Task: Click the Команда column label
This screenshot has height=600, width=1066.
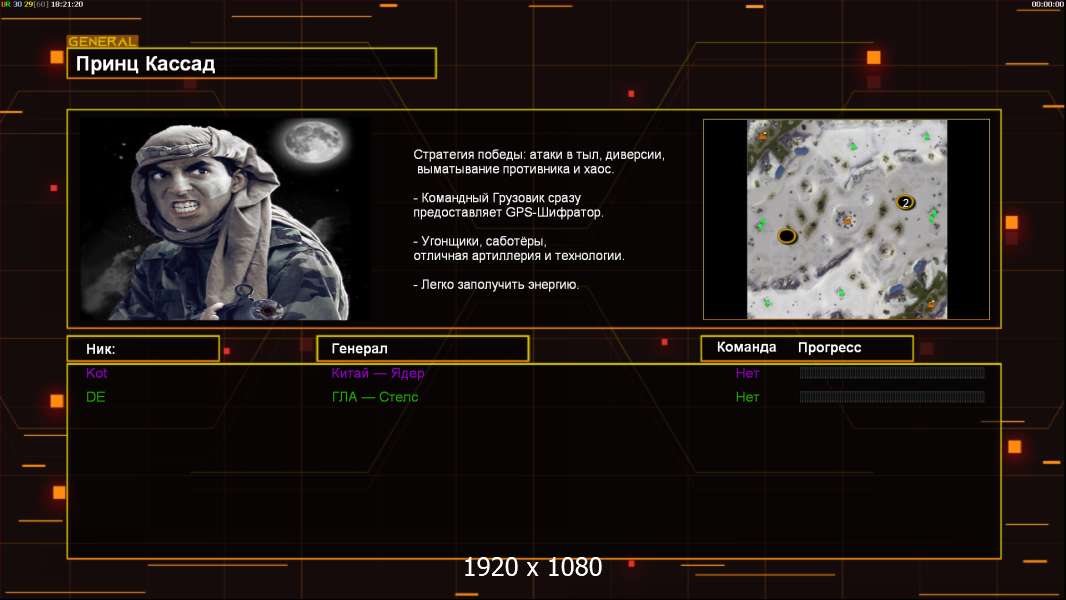Action: point(746,348)
